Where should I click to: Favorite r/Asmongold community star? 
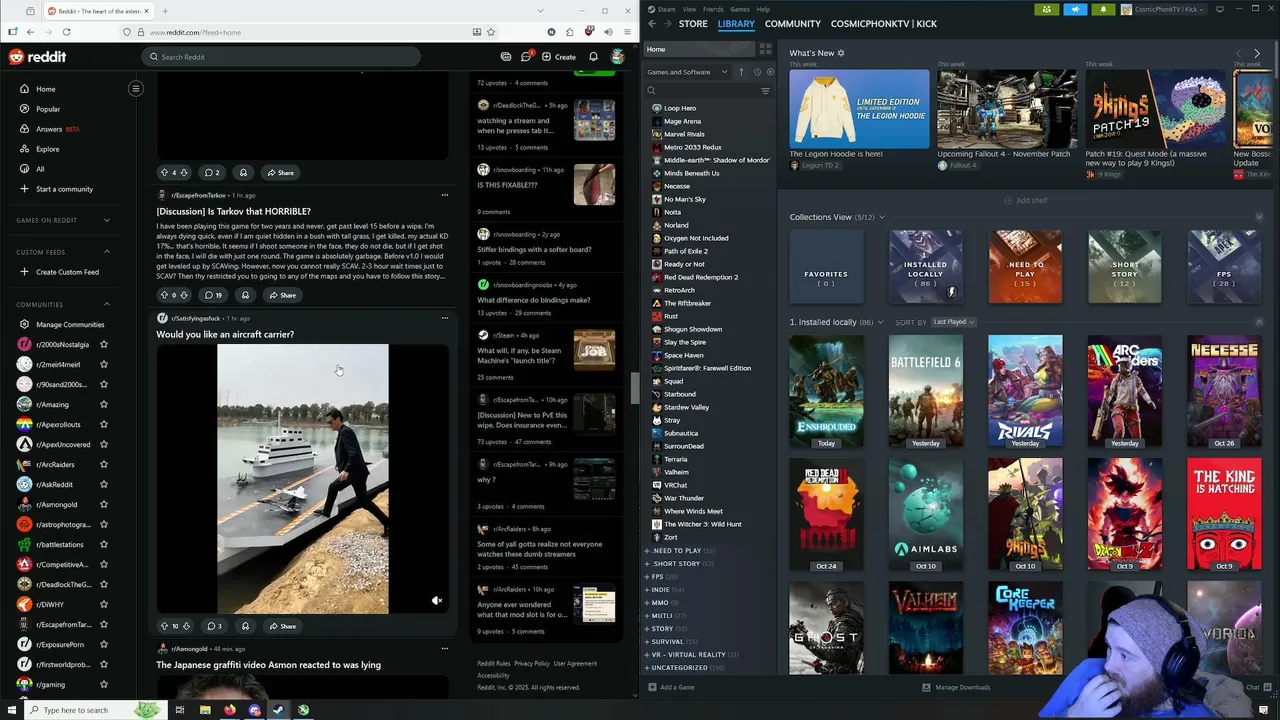click(104, 504)
